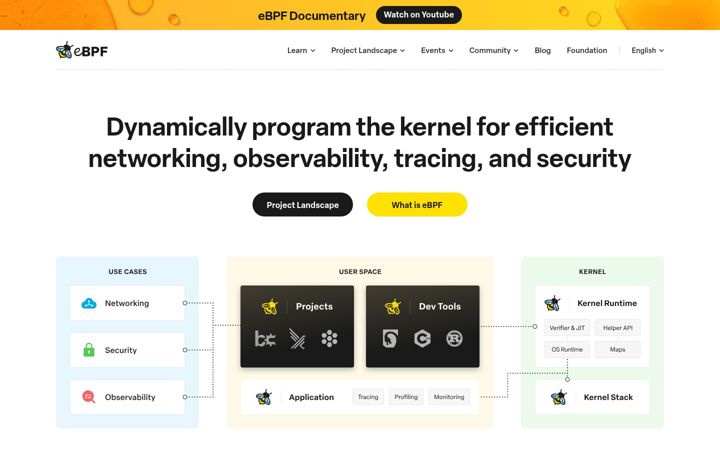Screen dimensions: 720x450
Task: Click the bee icon beside Kernel Stack
Action: point(559,397)
